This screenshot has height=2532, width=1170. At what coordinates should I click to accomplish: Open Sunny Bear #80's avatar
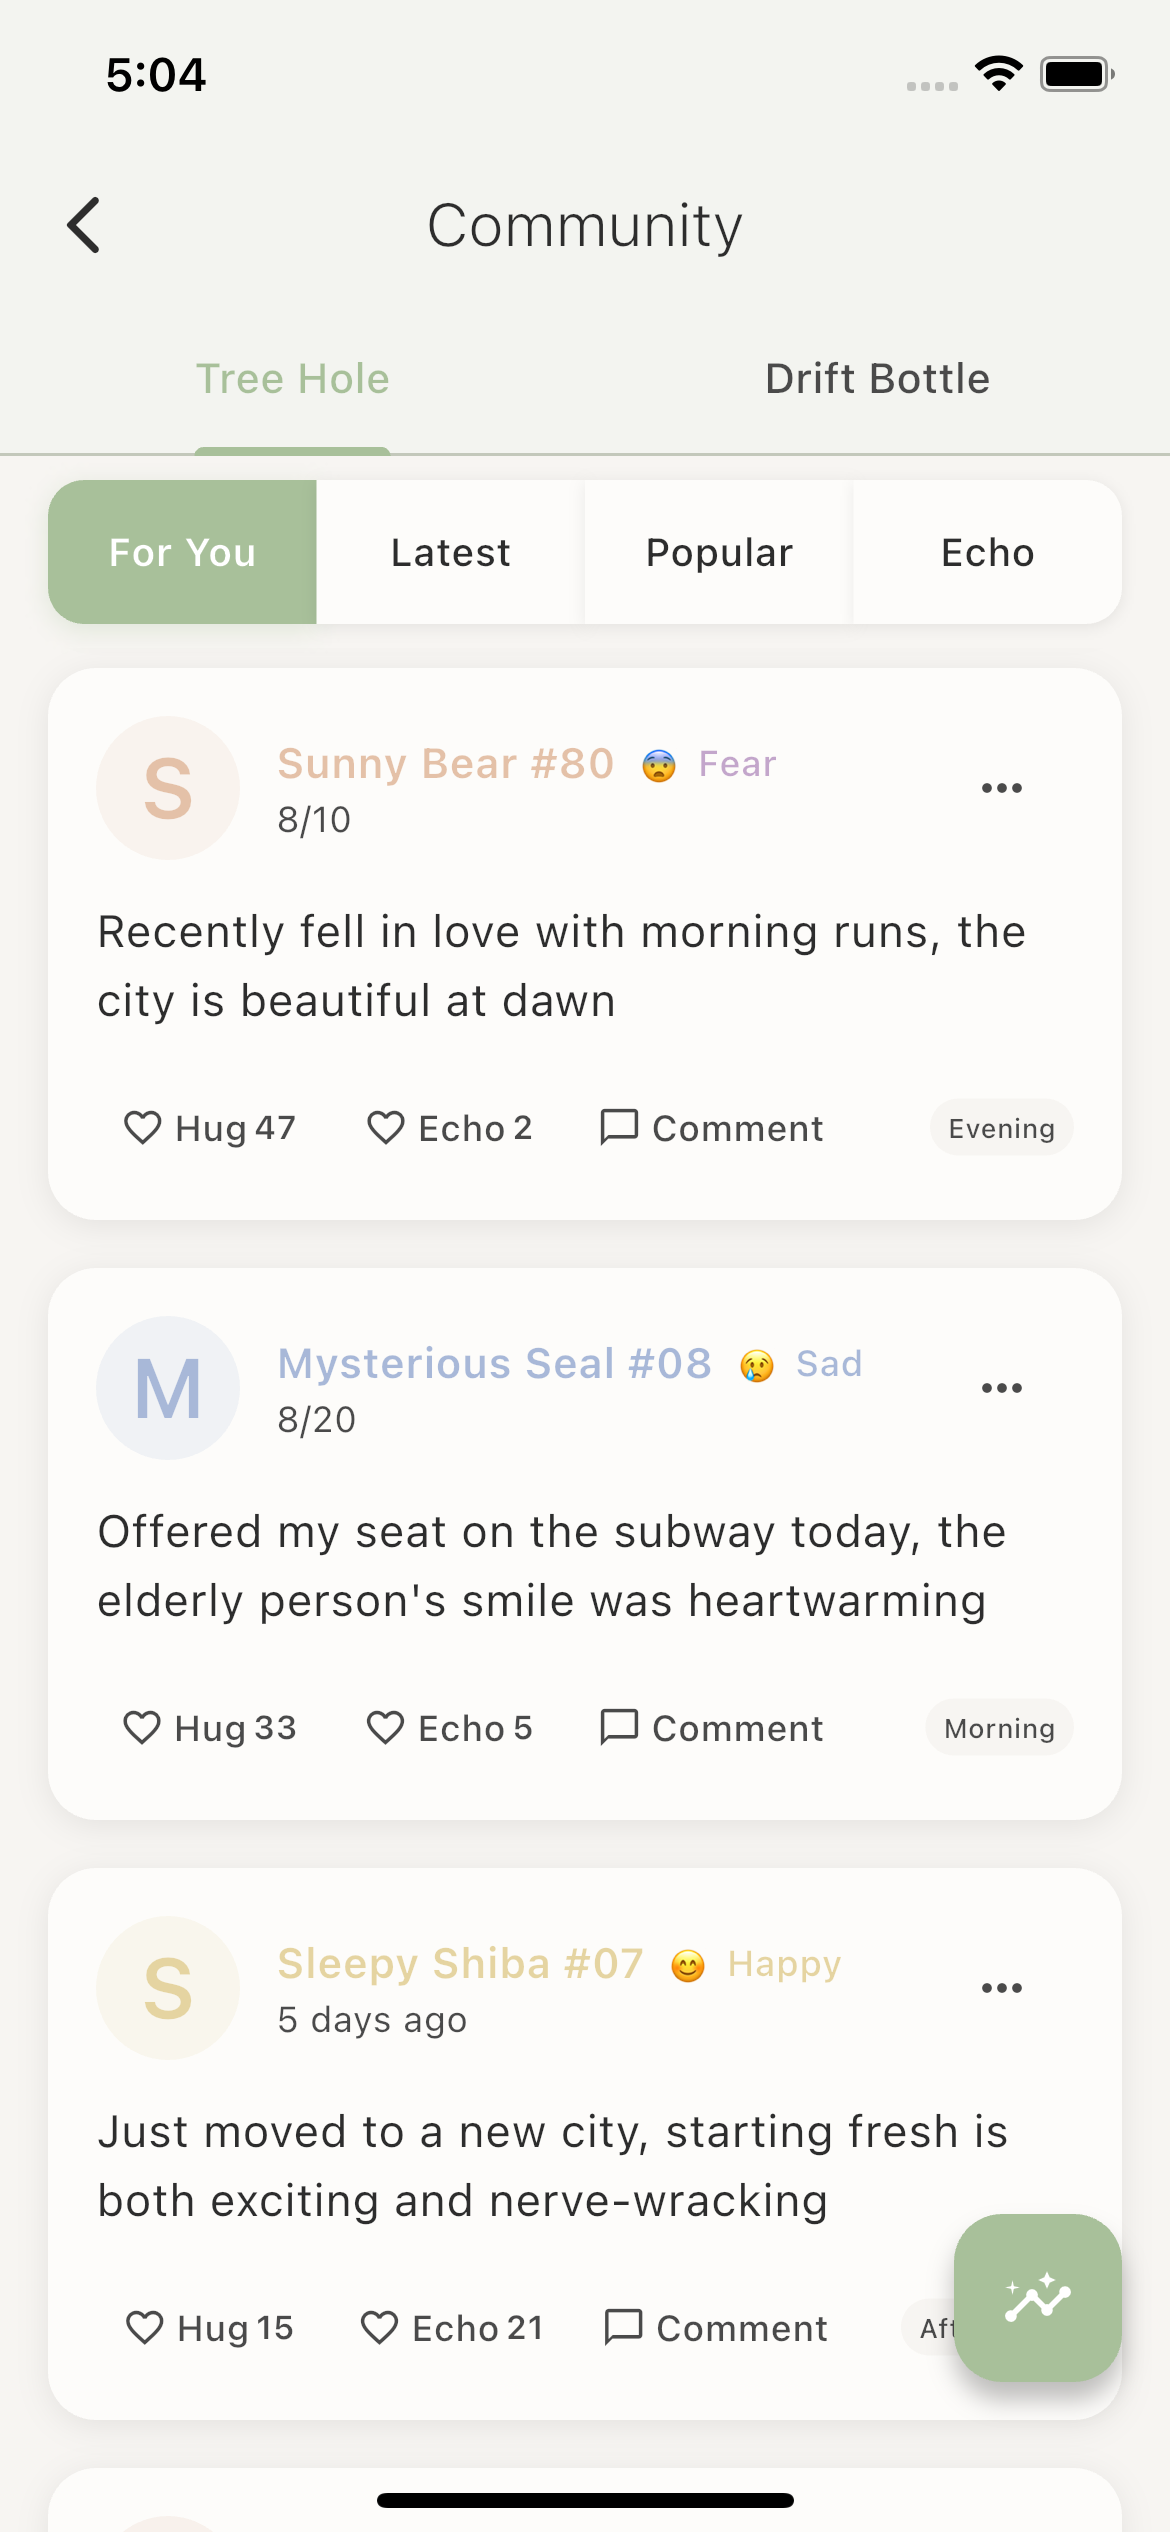click(x=167, y=788)
